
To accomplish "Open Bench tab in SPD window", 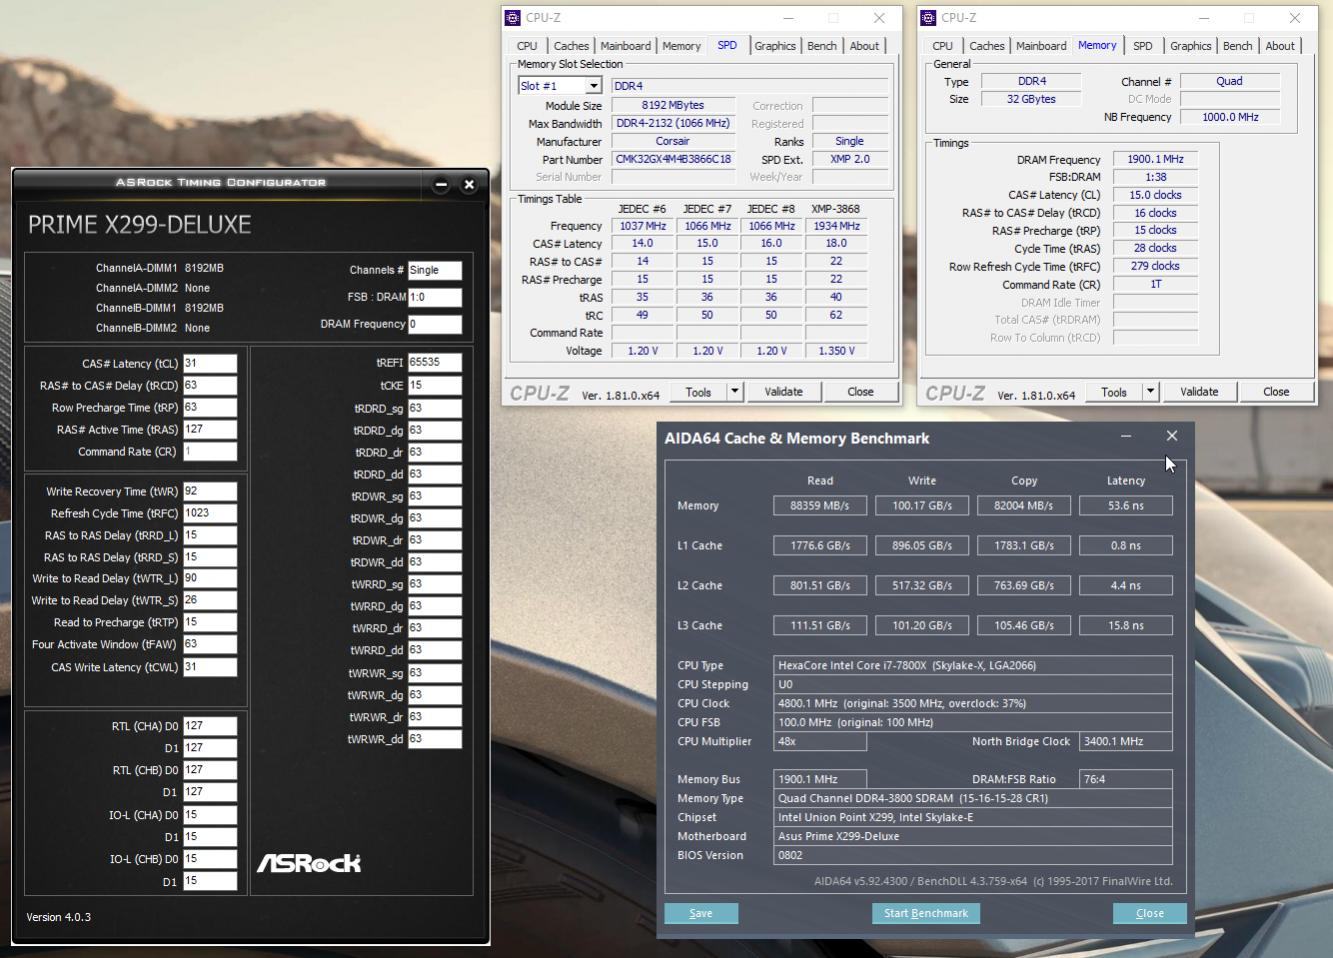I will [x=822, y=46].
